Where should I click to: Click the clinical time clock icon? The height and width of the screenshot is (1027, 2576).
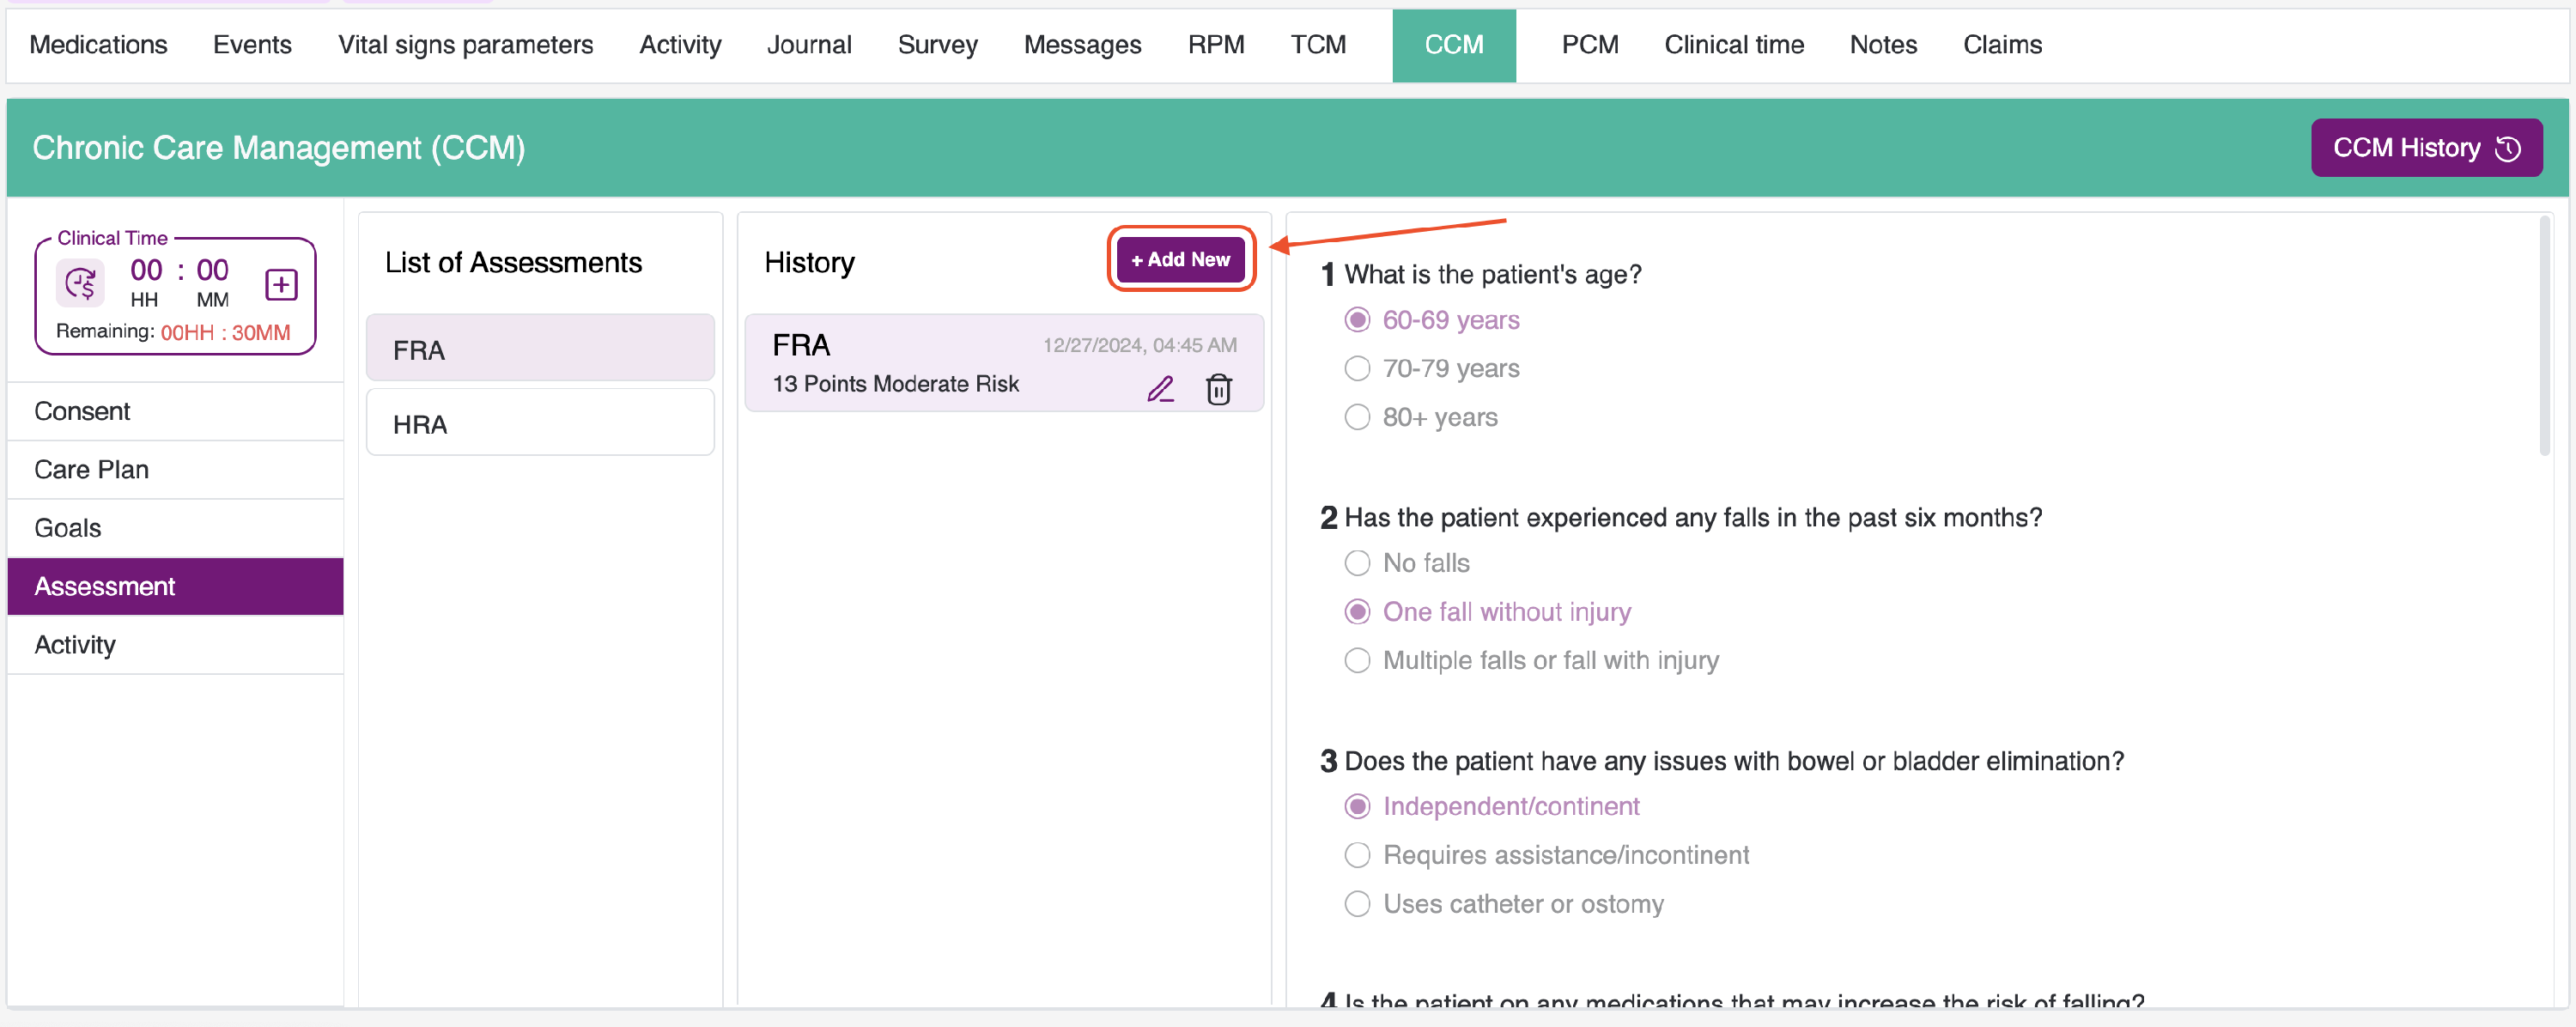click(x=80, y=284)
